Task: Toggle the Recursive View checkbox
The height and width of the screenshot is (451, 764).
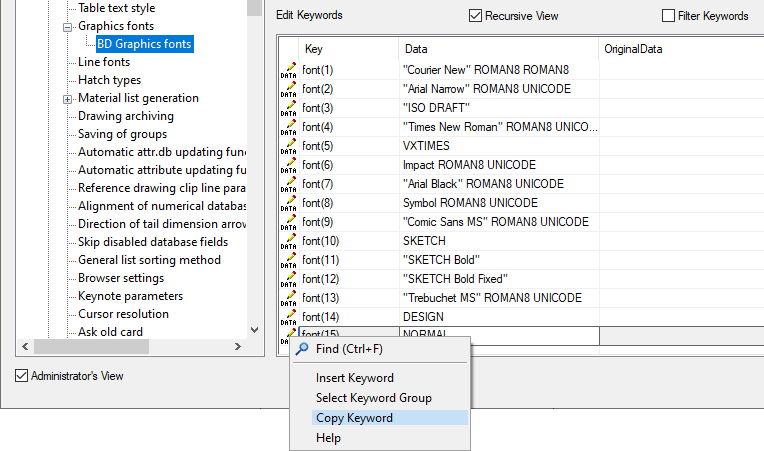Action: (476, 16)
